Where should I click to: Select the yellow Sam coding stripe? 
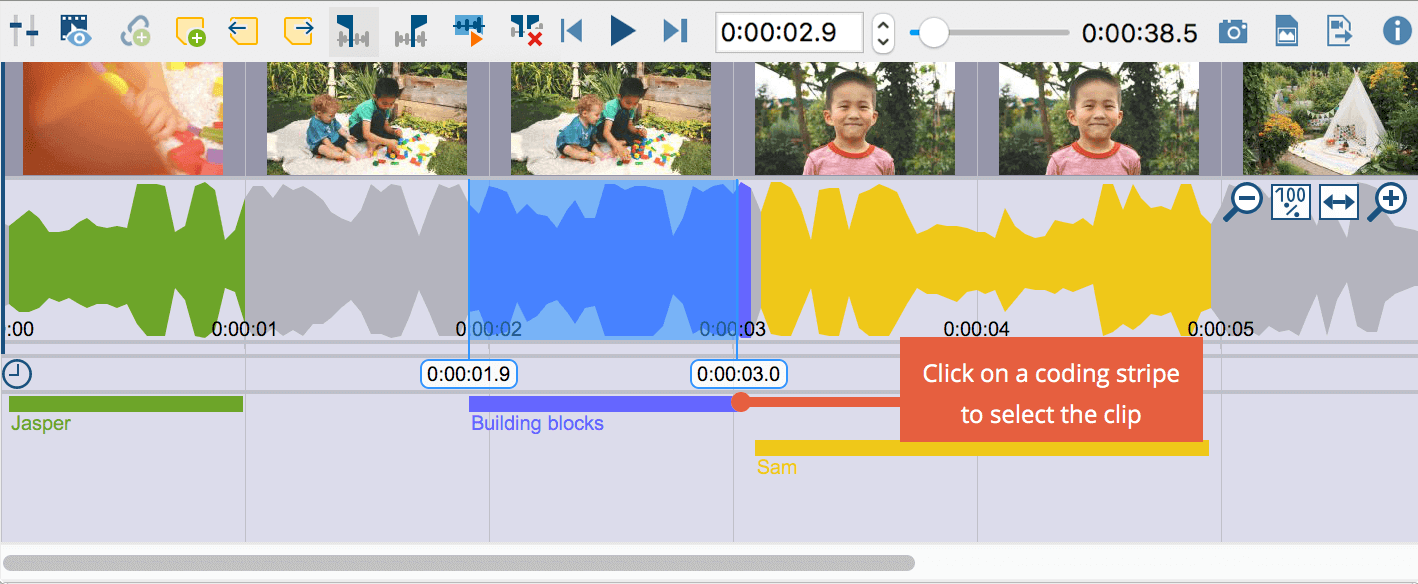click(982, 448)
